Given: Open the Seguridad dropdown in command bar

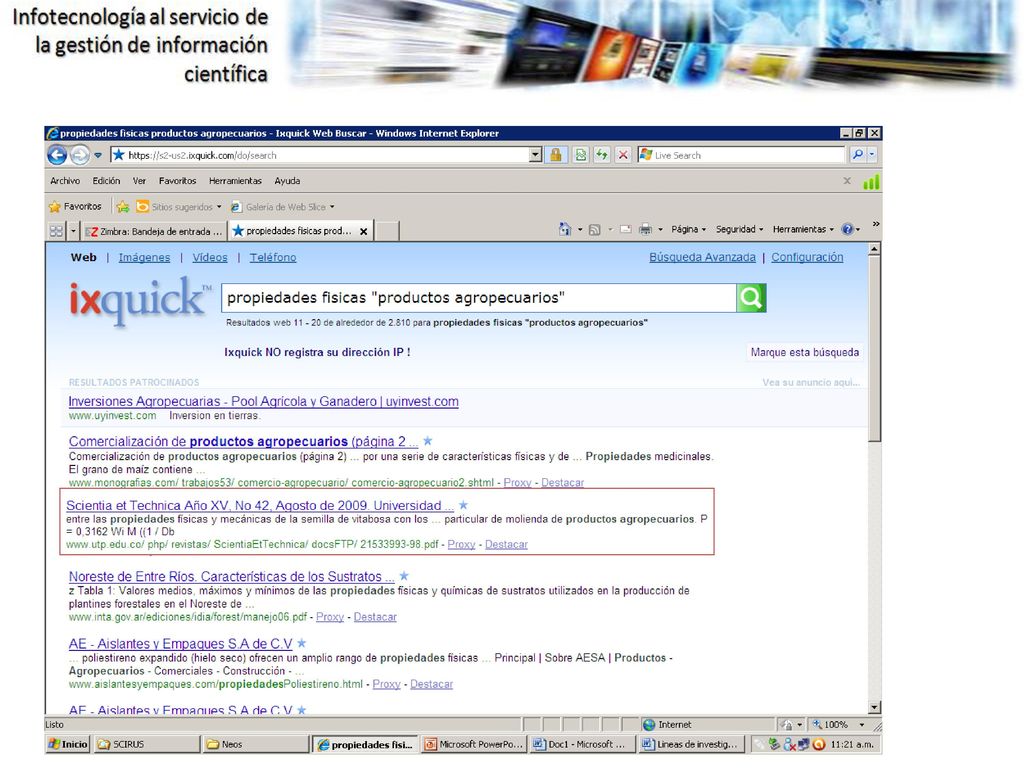Looking at the screenshot, I should pyautogui.click(x=739, y=229).
